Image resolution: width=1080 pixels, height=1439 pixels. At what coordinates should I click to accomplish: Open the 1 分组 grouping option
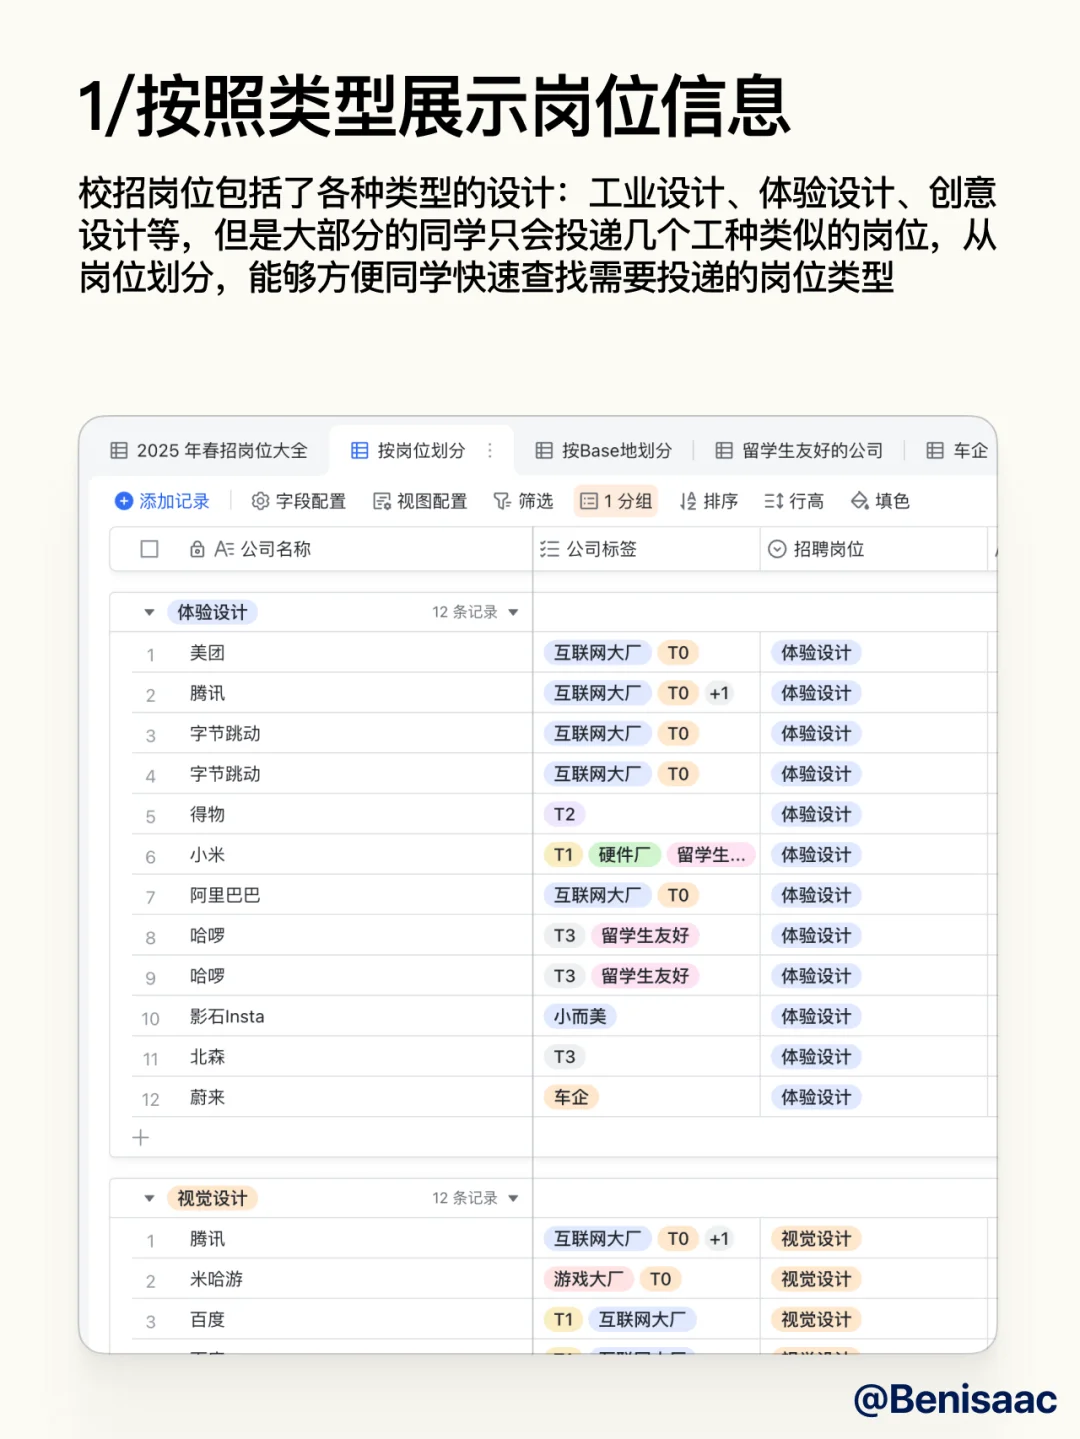pyautogui.click(x=616, y=501)
